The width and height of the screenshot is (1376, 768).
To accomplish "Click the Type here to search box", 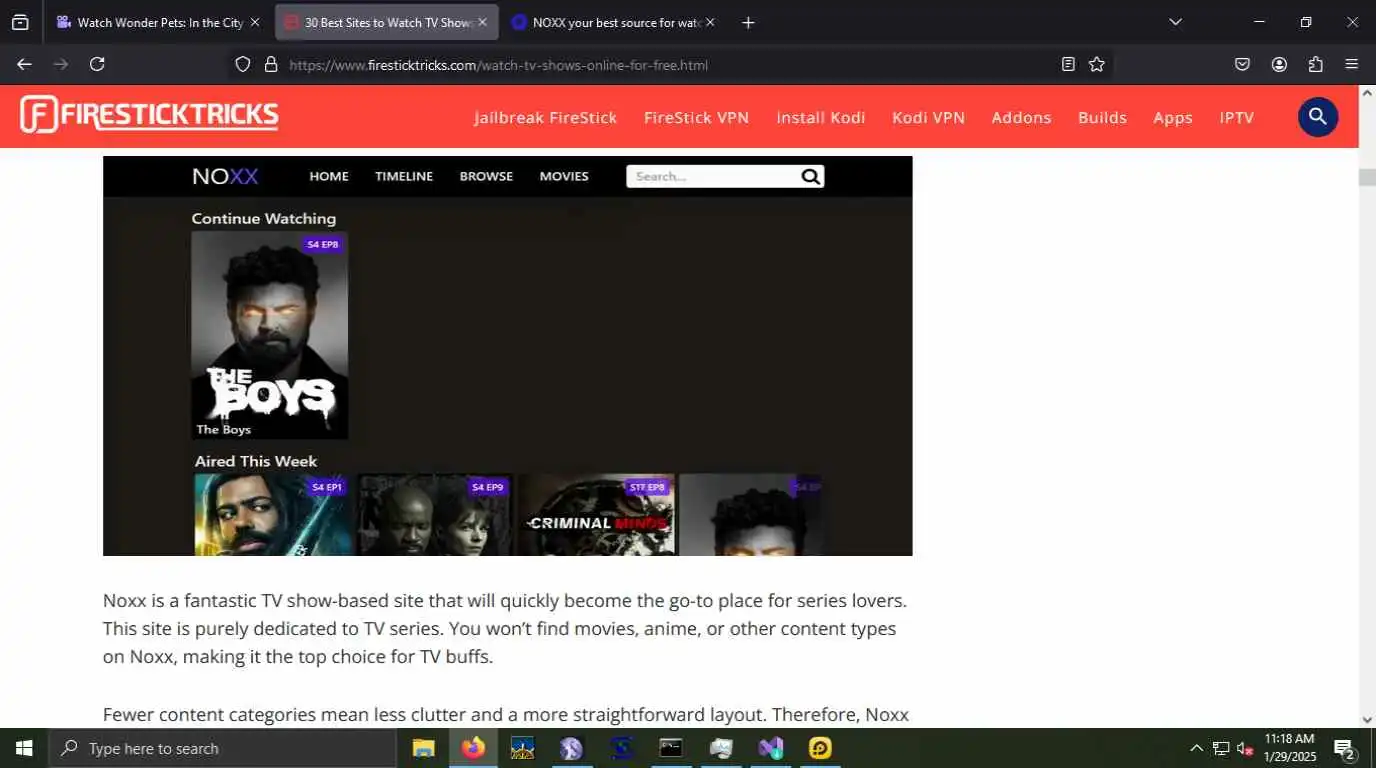I will click(x=222, y=748).
